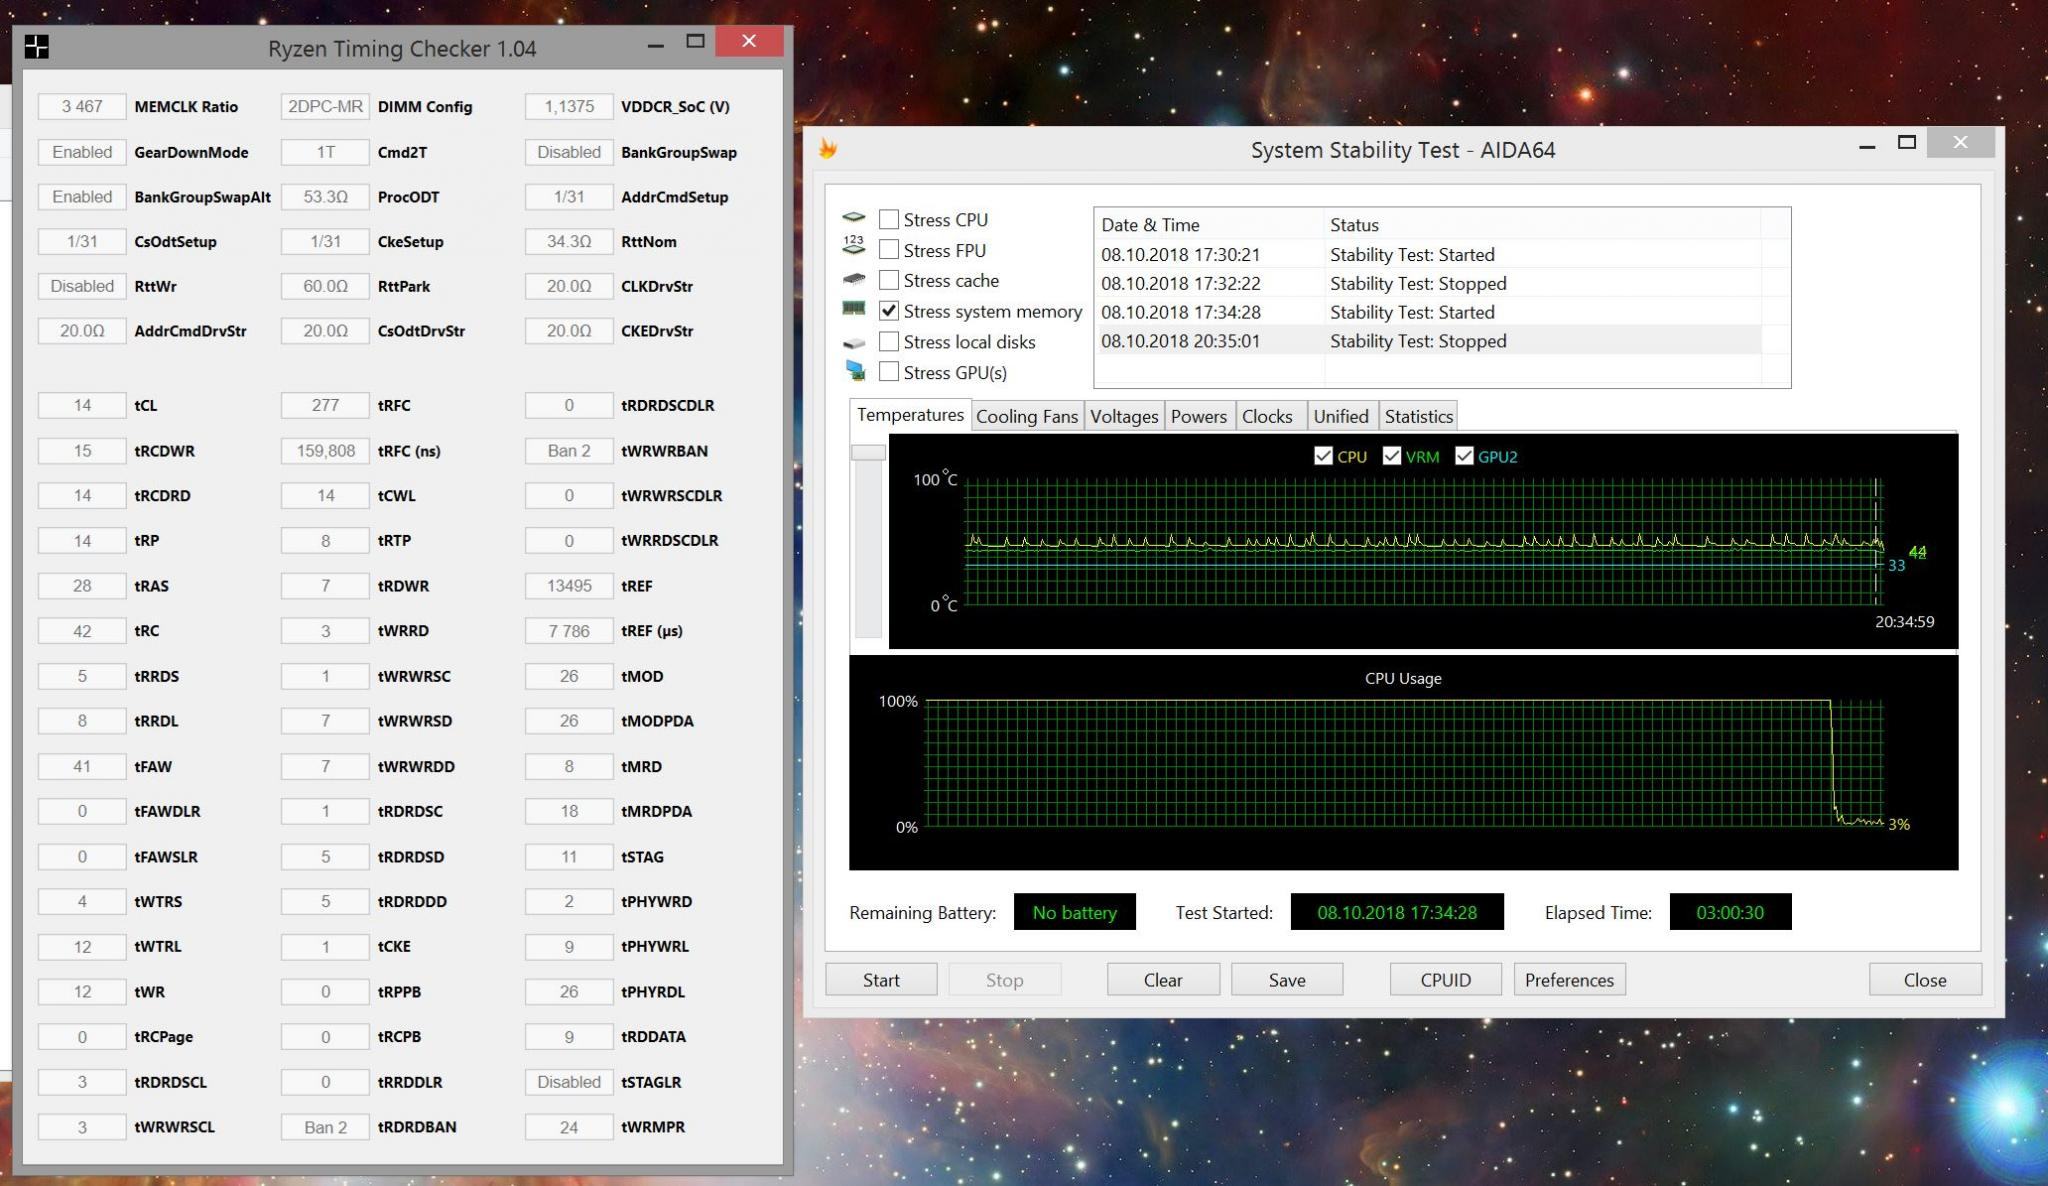Click the CPU chip icon beside Stress CPU
This screenshot has width=2048, height=1186.
[853, 218]
